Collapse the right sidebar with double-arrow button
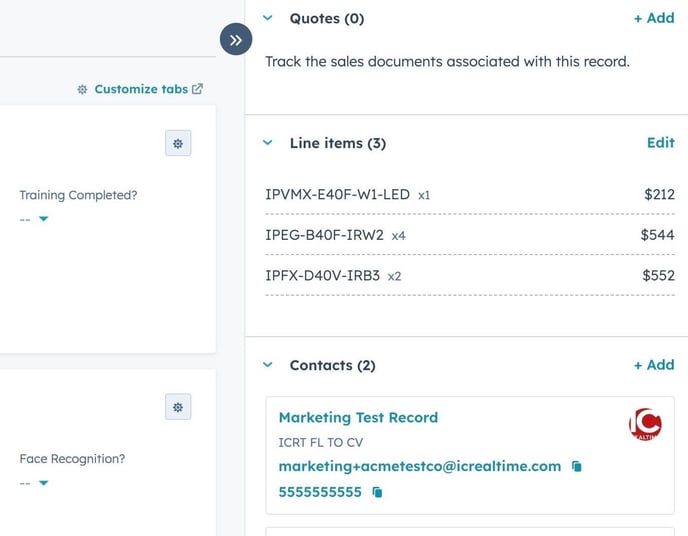The image size is (688, 536). click(236, 40)
